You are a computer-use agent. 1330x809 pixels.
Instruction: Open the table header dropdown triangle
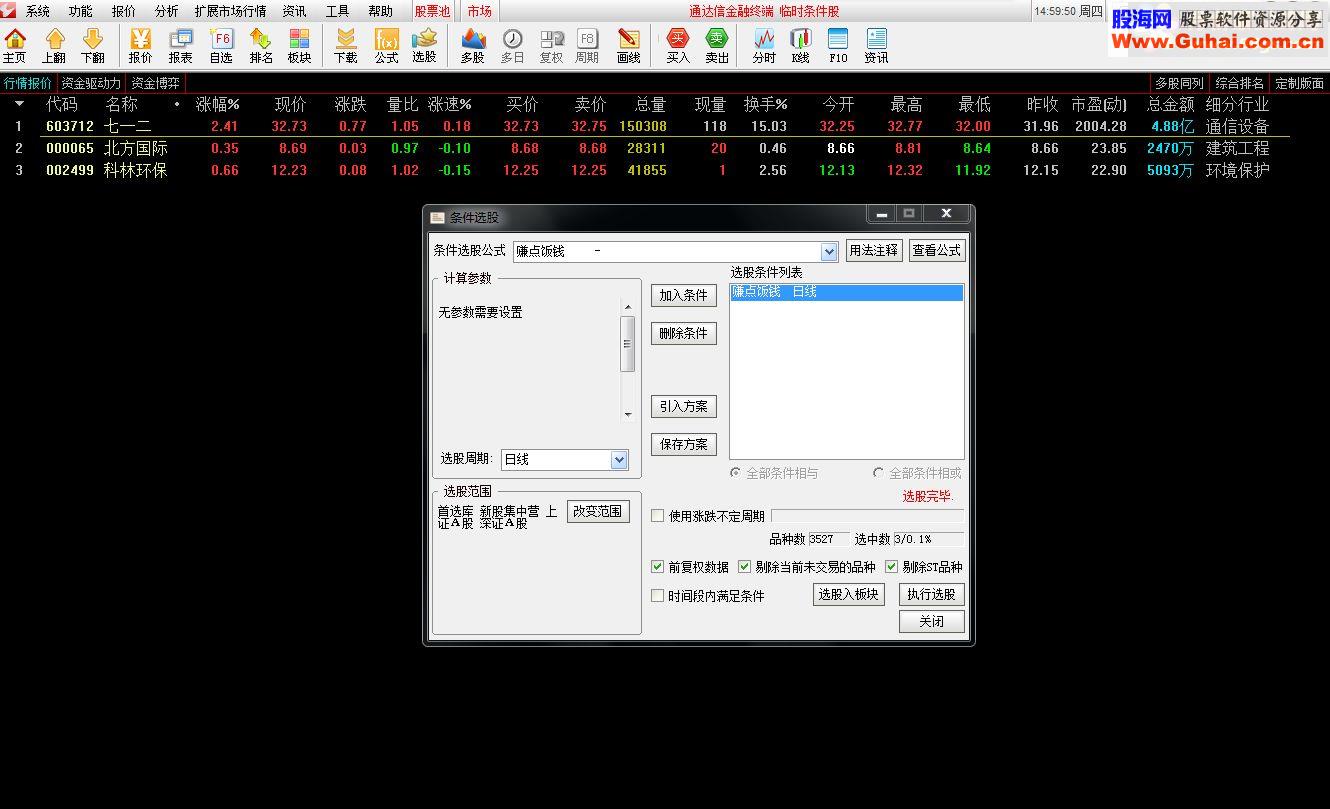[x=19, y=104]
